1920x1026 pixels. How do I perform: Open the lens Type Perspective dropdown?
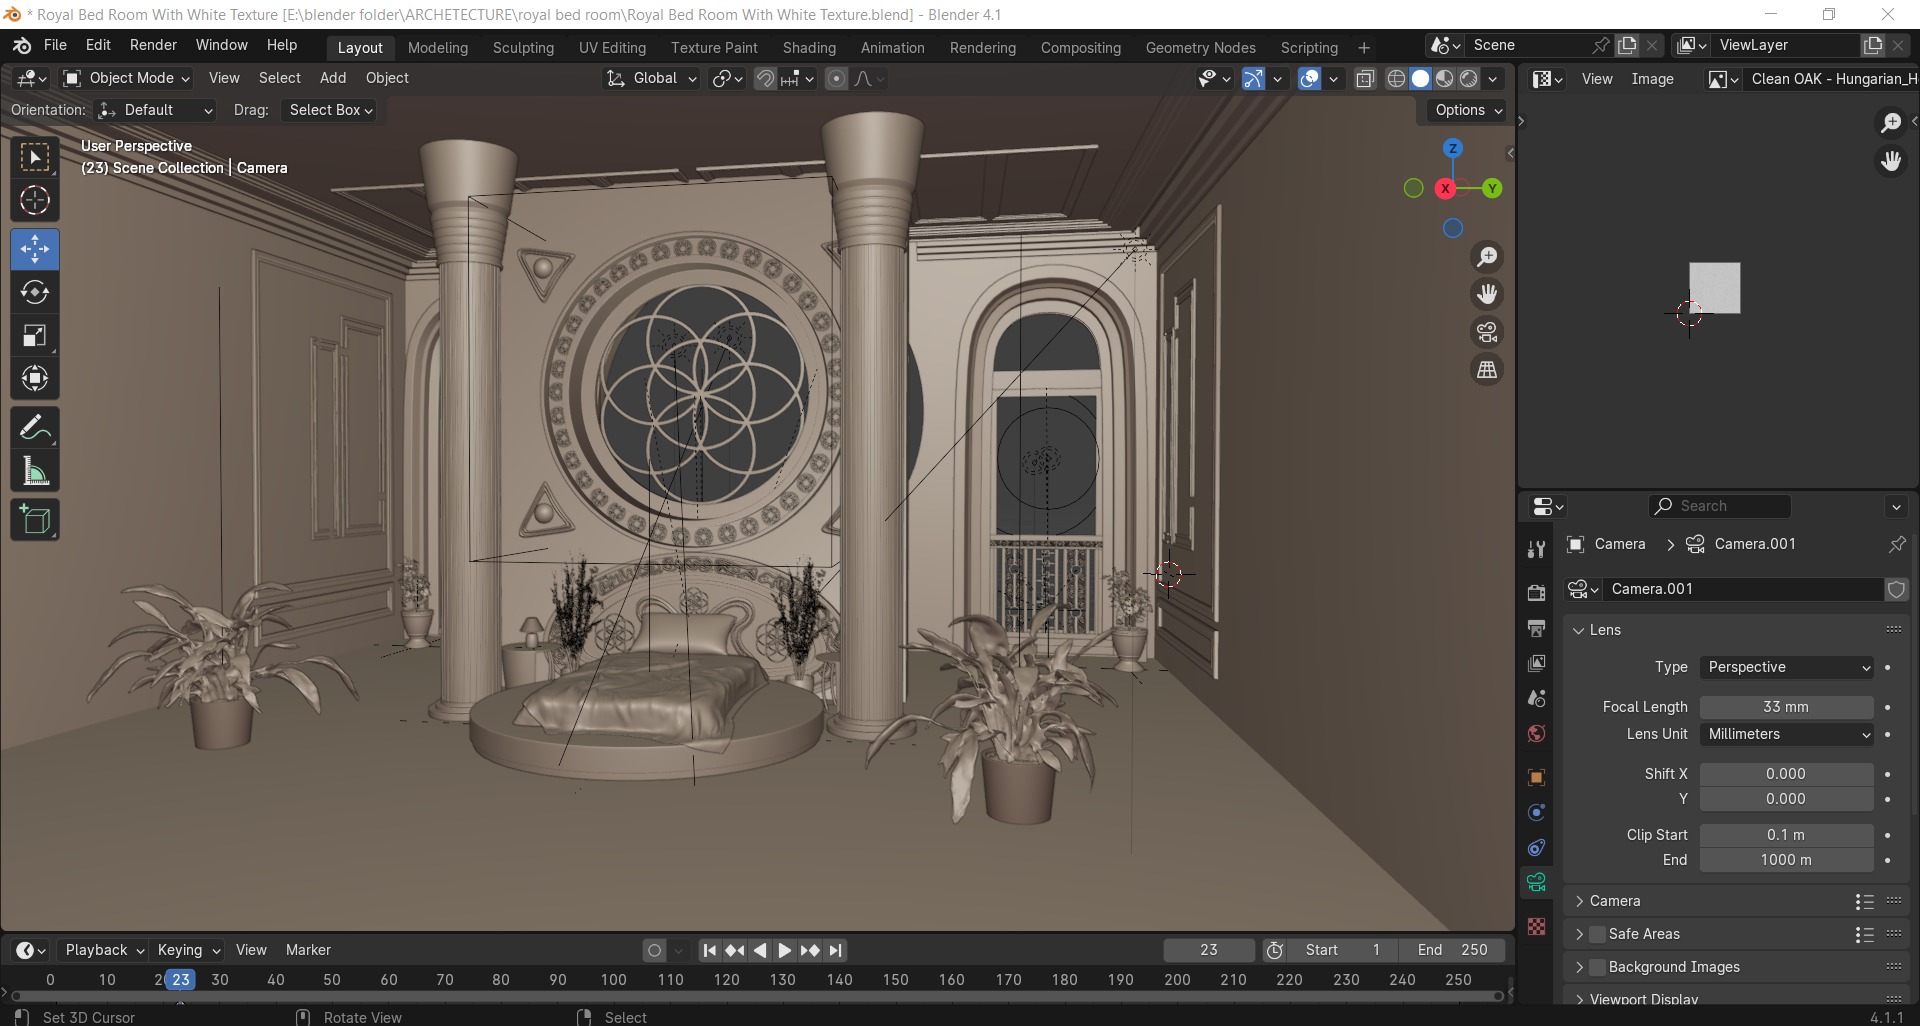(1787, 667)
